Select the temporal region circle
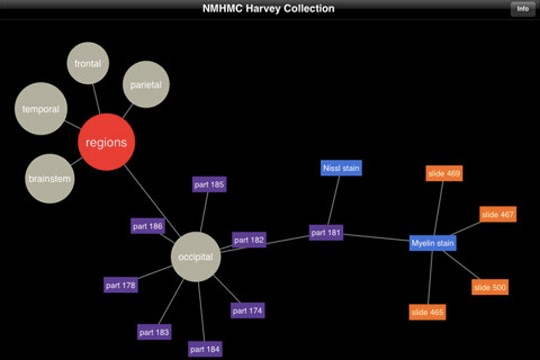 (41, 109)
